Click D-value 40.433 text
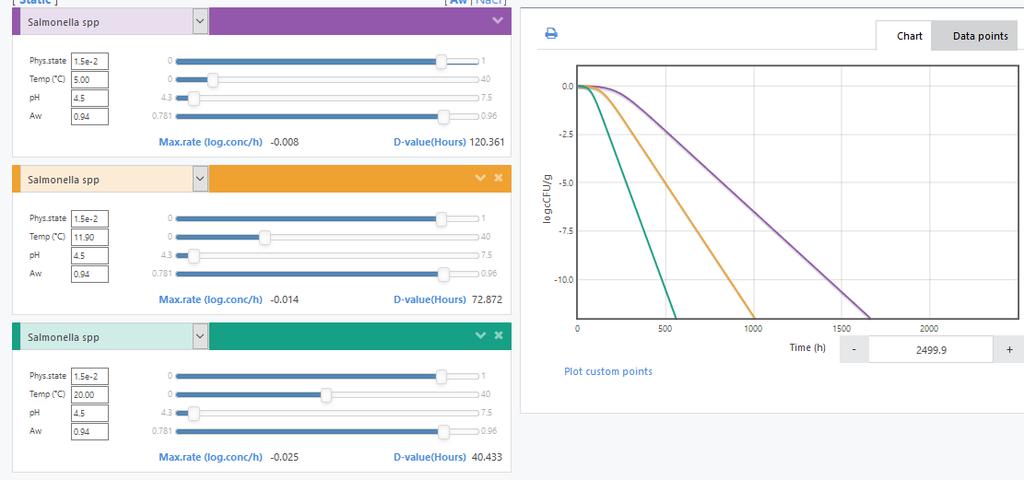Screen dimensions: 1024x480 pos(487,457)
